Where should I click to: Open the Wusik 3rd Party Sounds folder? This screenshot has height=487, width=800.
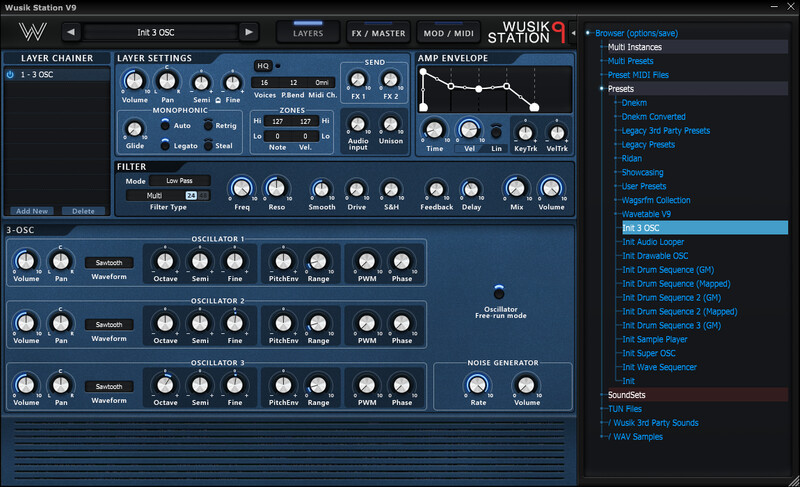656,423
